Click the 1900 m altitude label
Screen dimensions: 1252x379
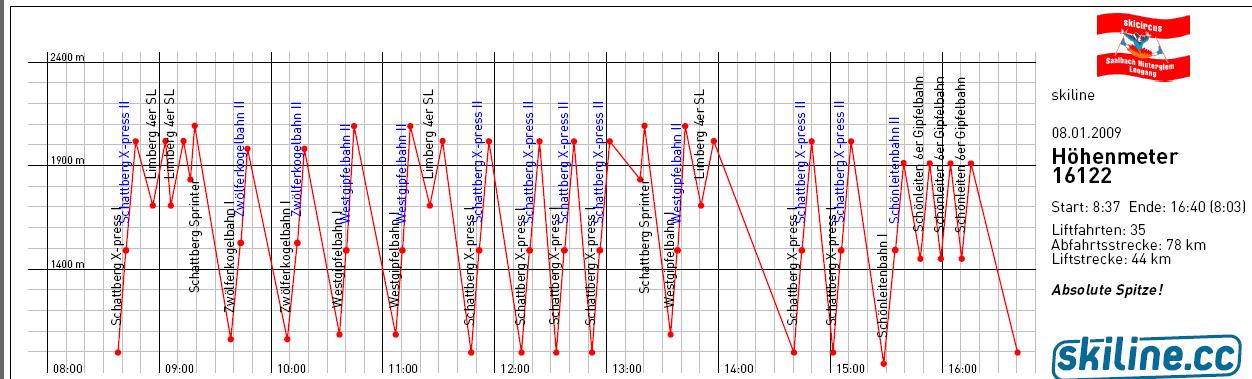[68, 160]
